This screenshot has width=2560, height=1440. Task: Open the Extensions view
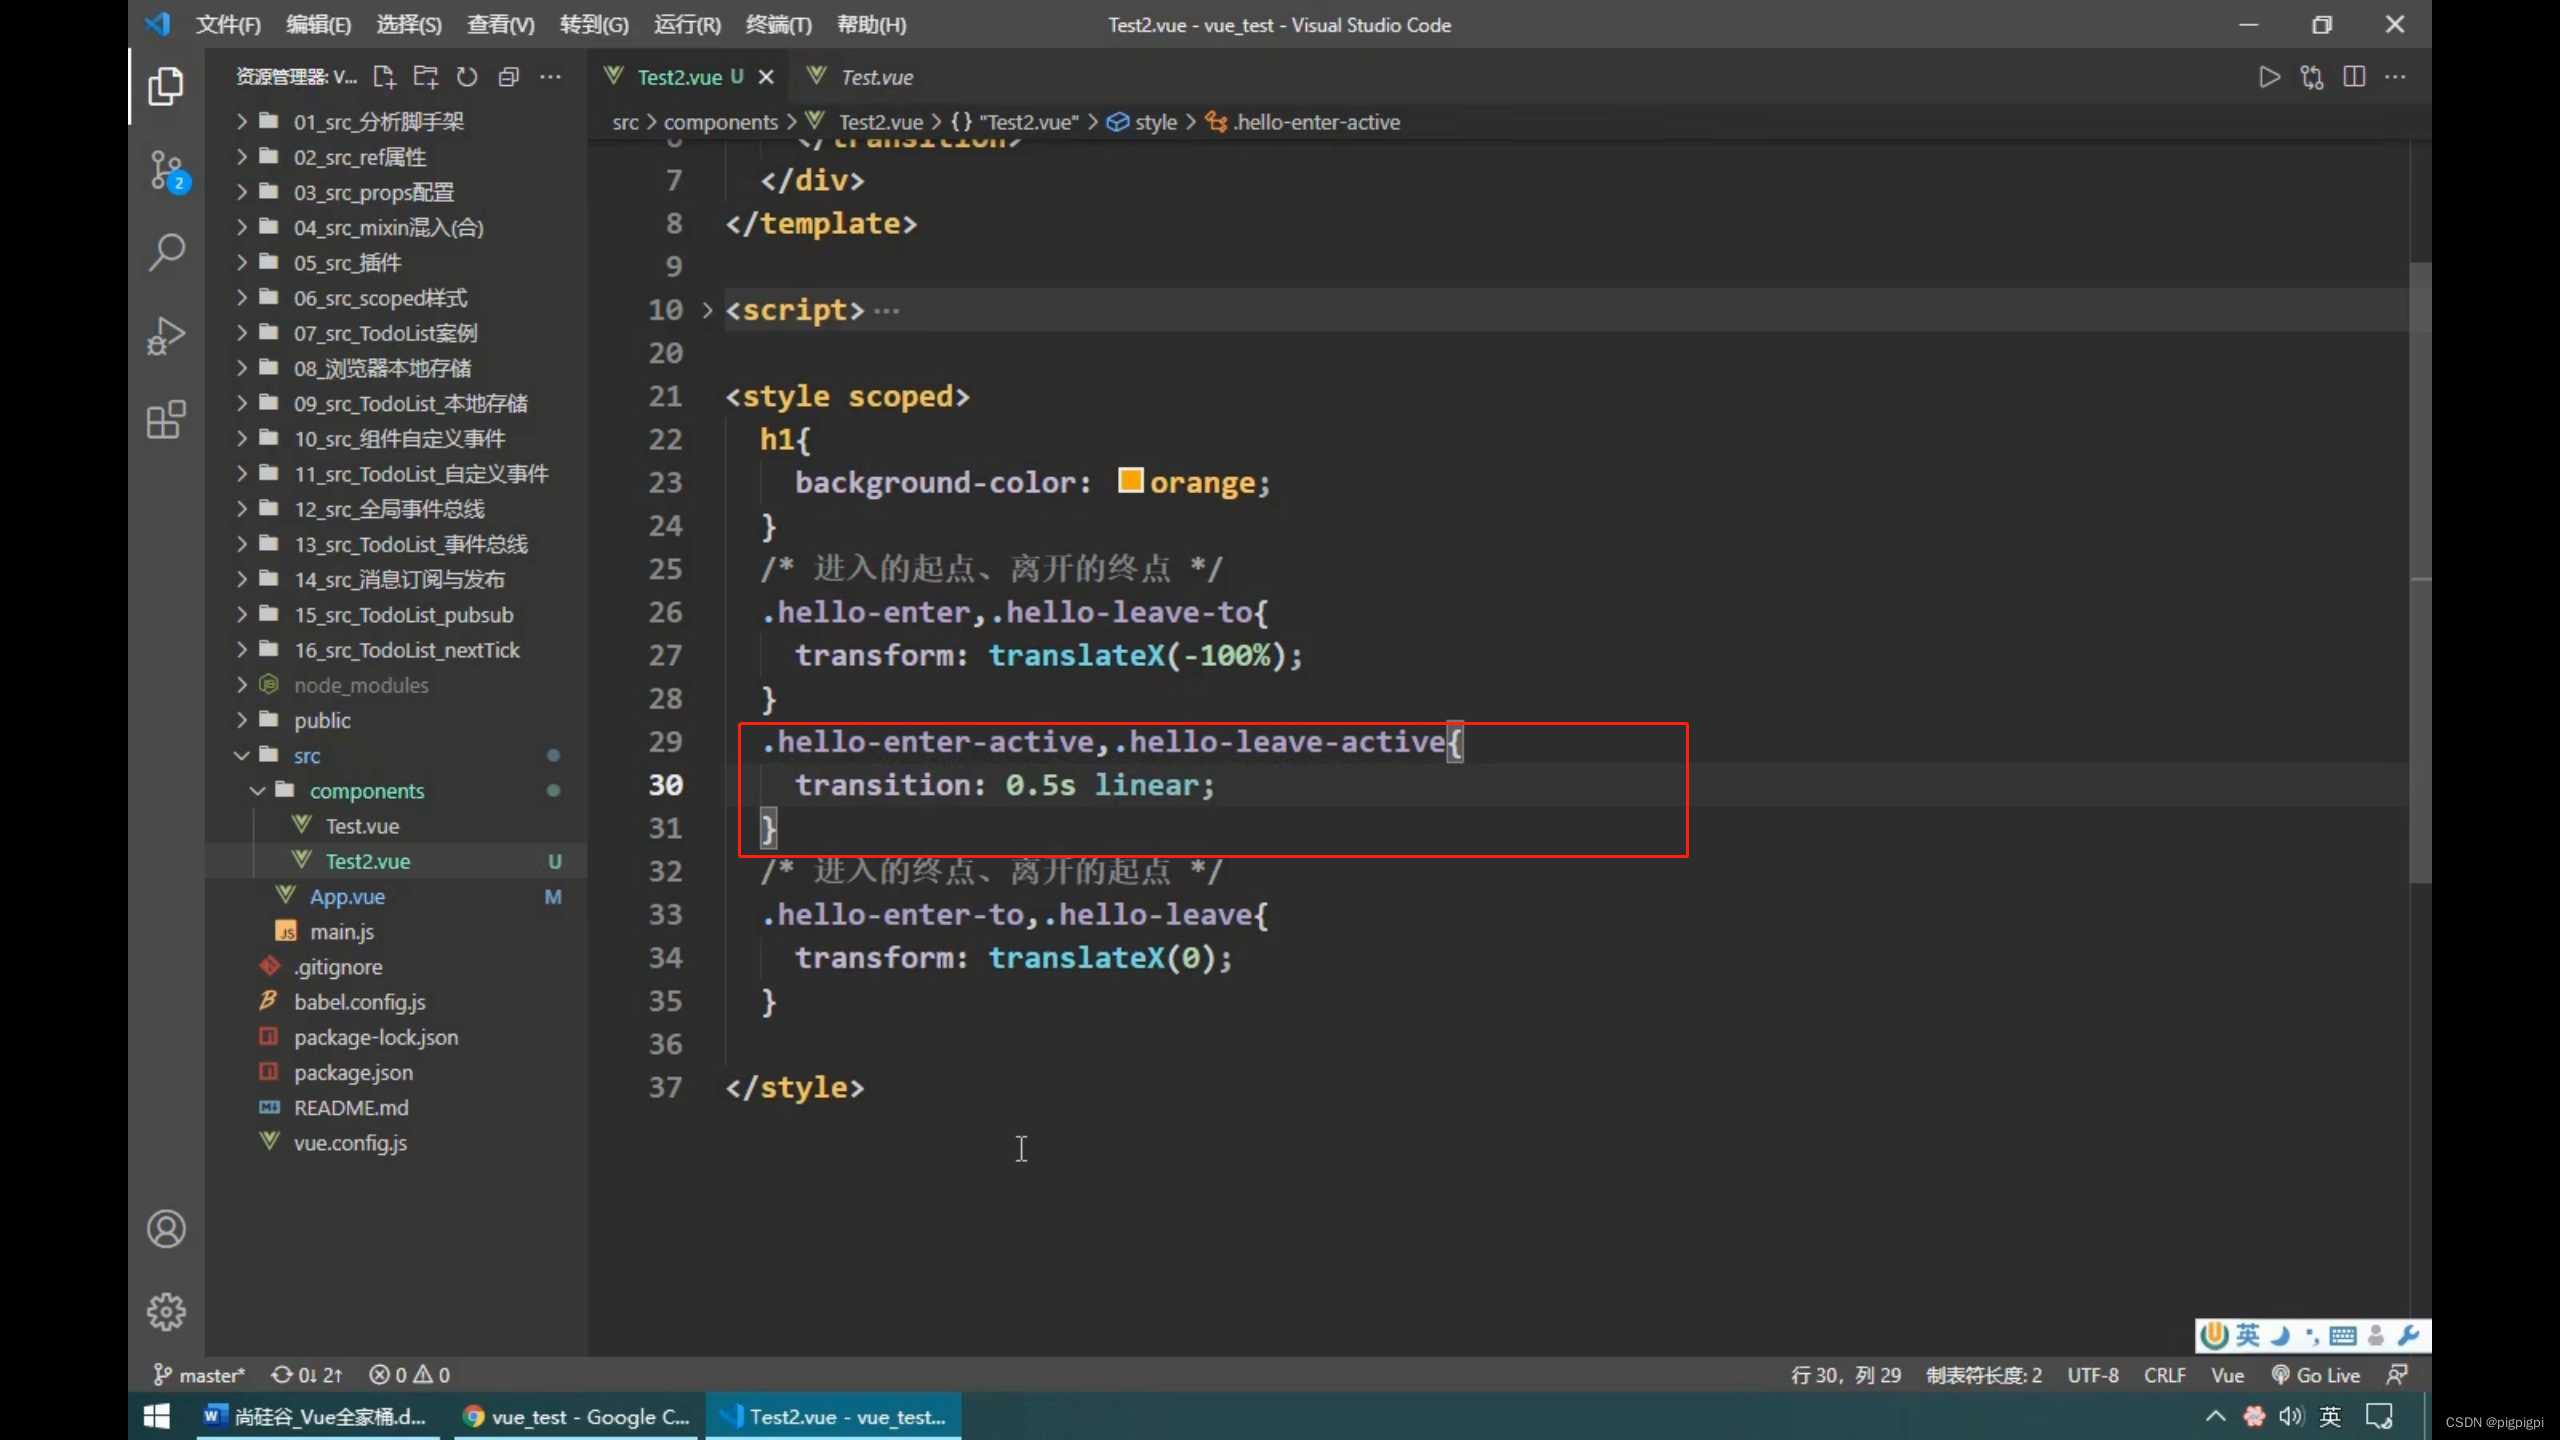(166, 420)
